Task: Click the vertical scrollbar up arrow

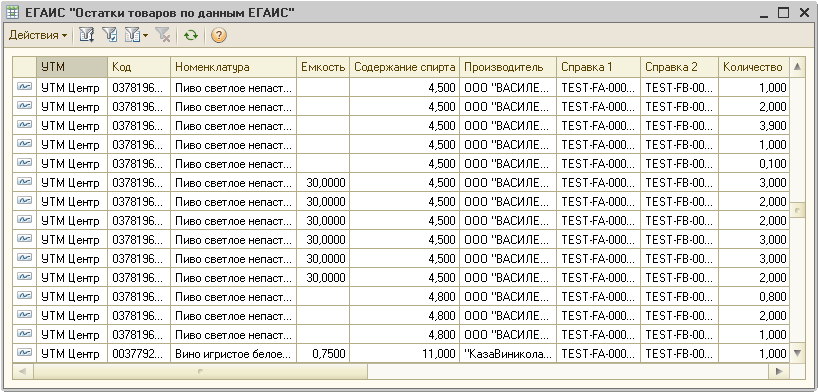Action: pos(797,67)
